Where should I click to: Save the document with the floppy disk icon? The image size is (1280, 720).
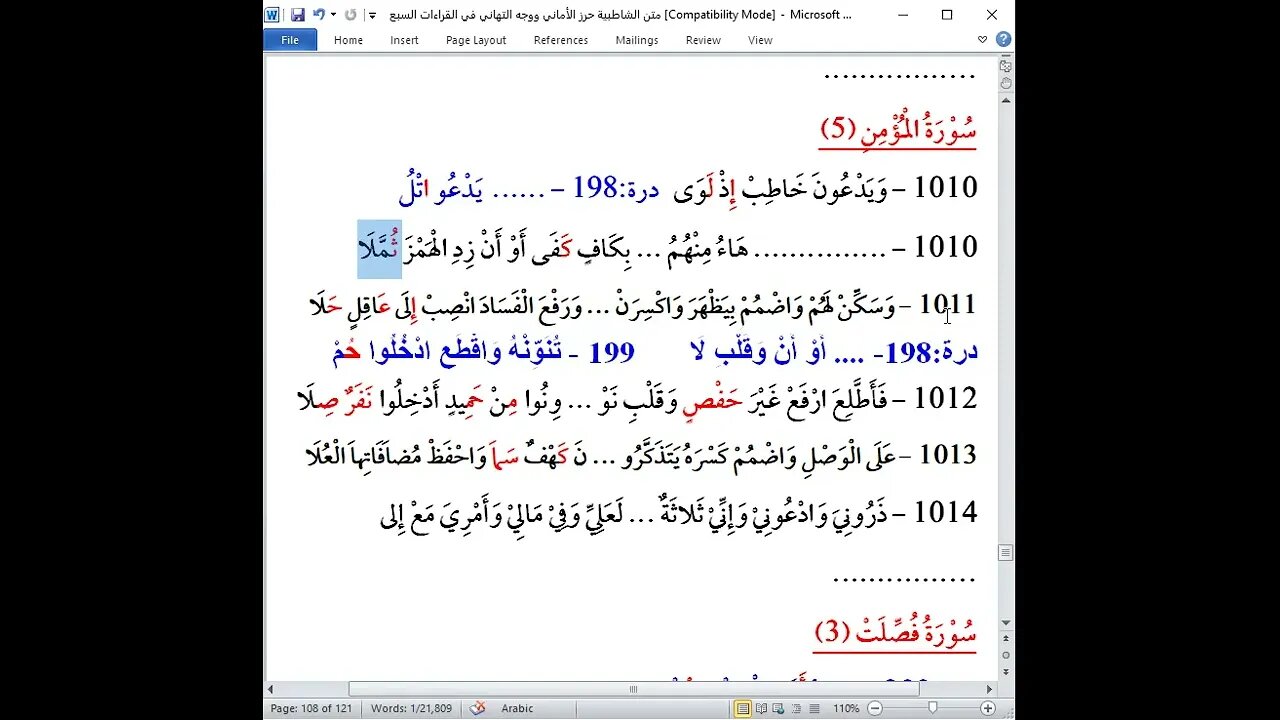297,15
